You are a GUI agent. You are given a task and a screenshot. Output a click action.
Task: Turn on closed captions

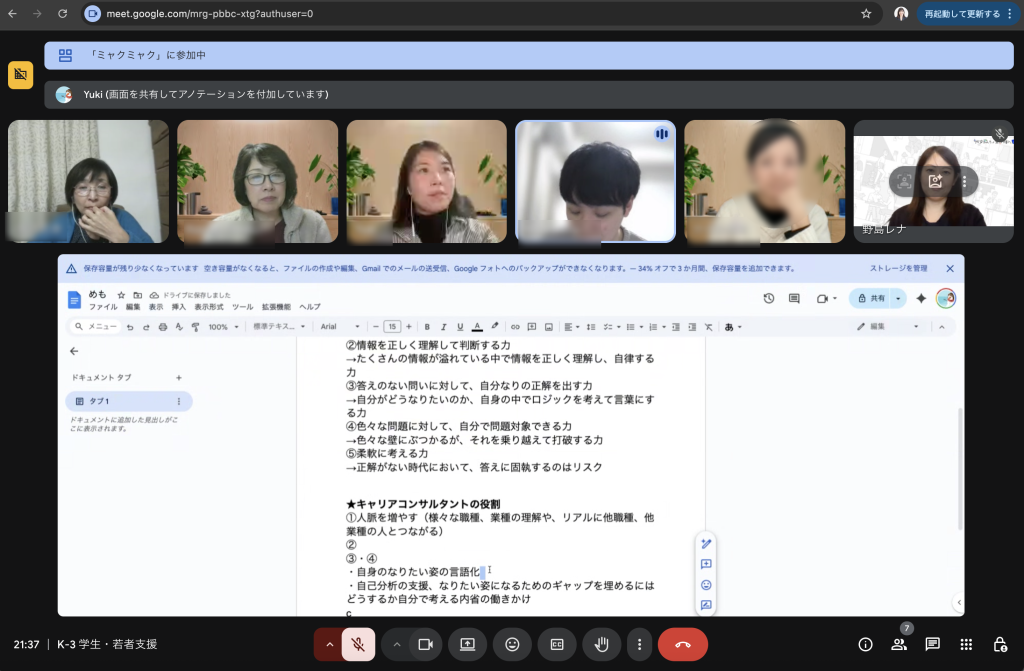[x=557, y=645]
